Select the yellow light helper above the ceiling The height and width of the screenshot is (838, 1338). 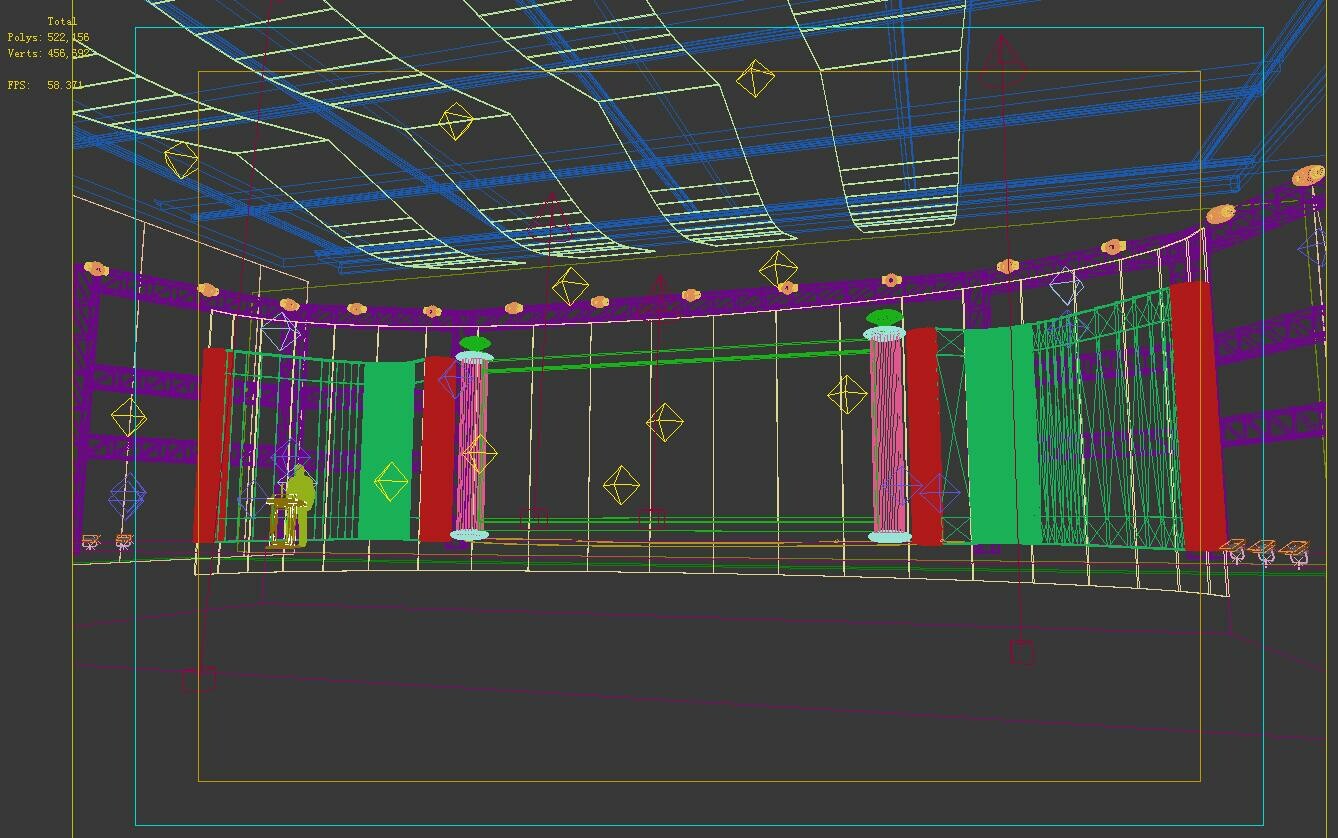[755, 76]
